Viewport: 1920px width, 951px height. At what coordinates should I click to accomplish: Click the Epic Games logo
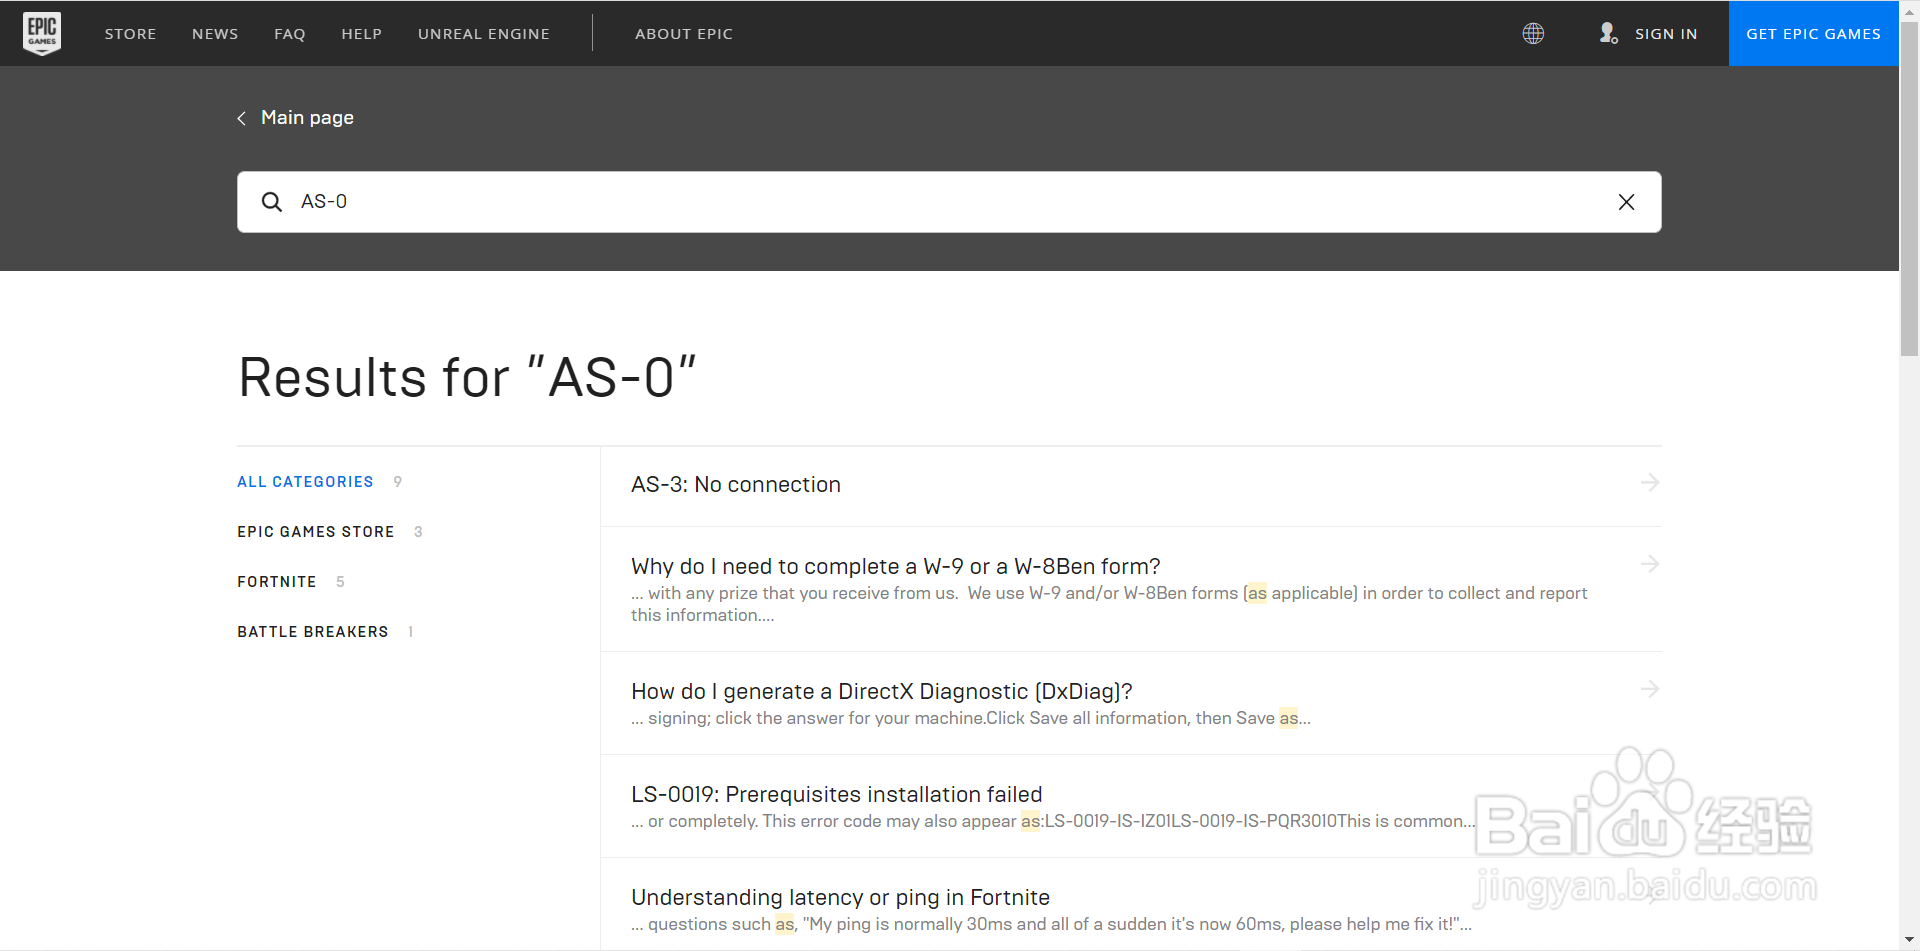click(x=42, y=33)
